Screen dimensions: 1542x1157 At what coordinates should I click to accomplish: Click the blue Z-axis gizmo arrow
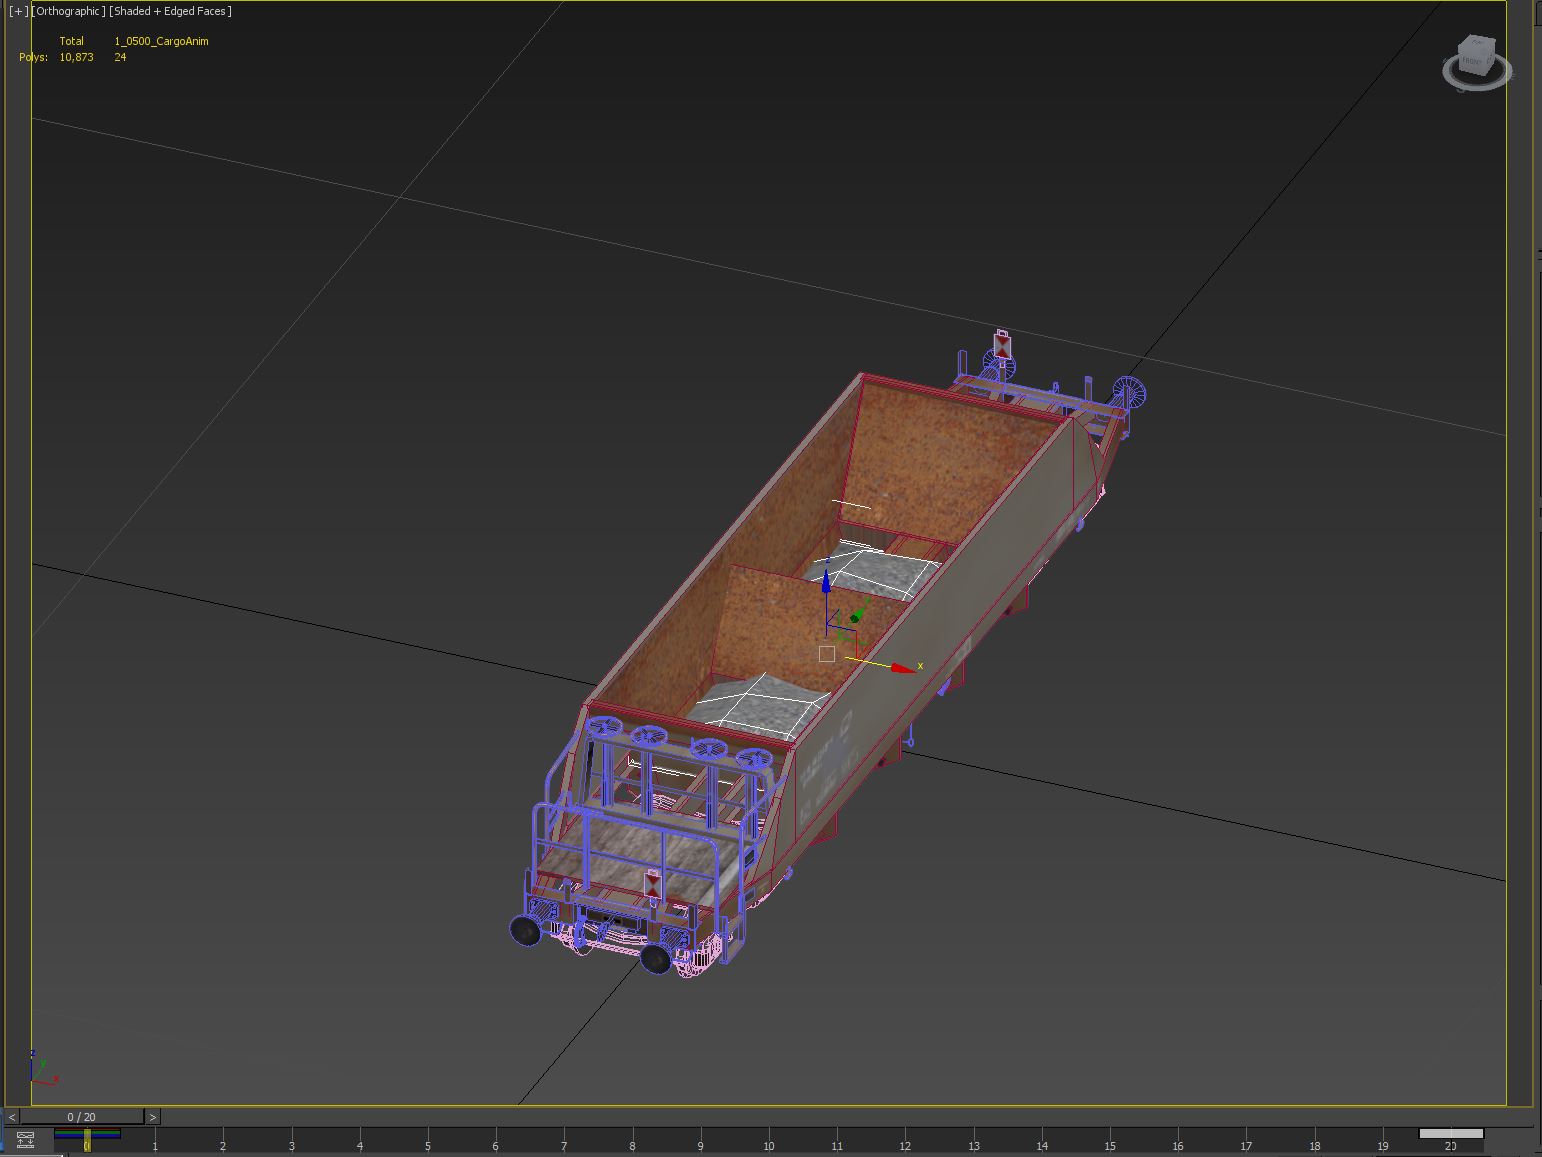click(x=826, y=584)
